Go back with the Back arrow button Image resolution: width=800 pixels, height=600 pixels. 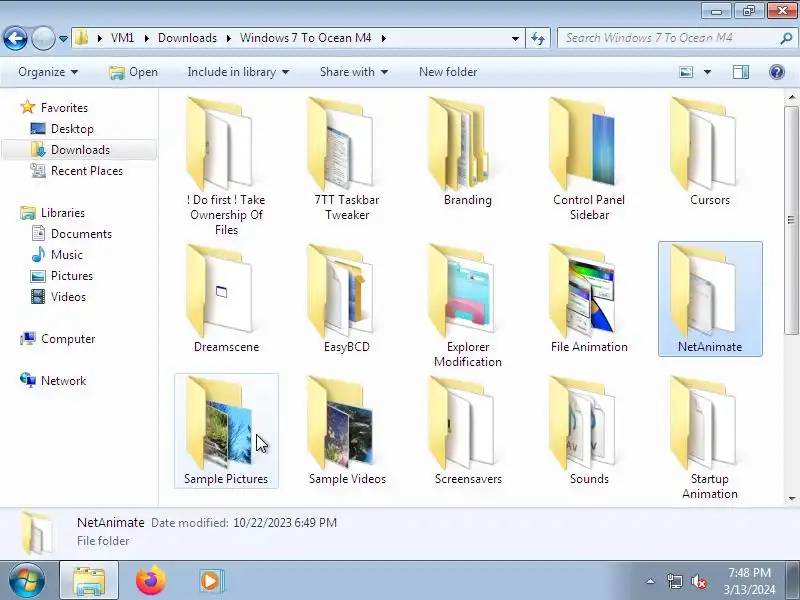click(15, 38)
